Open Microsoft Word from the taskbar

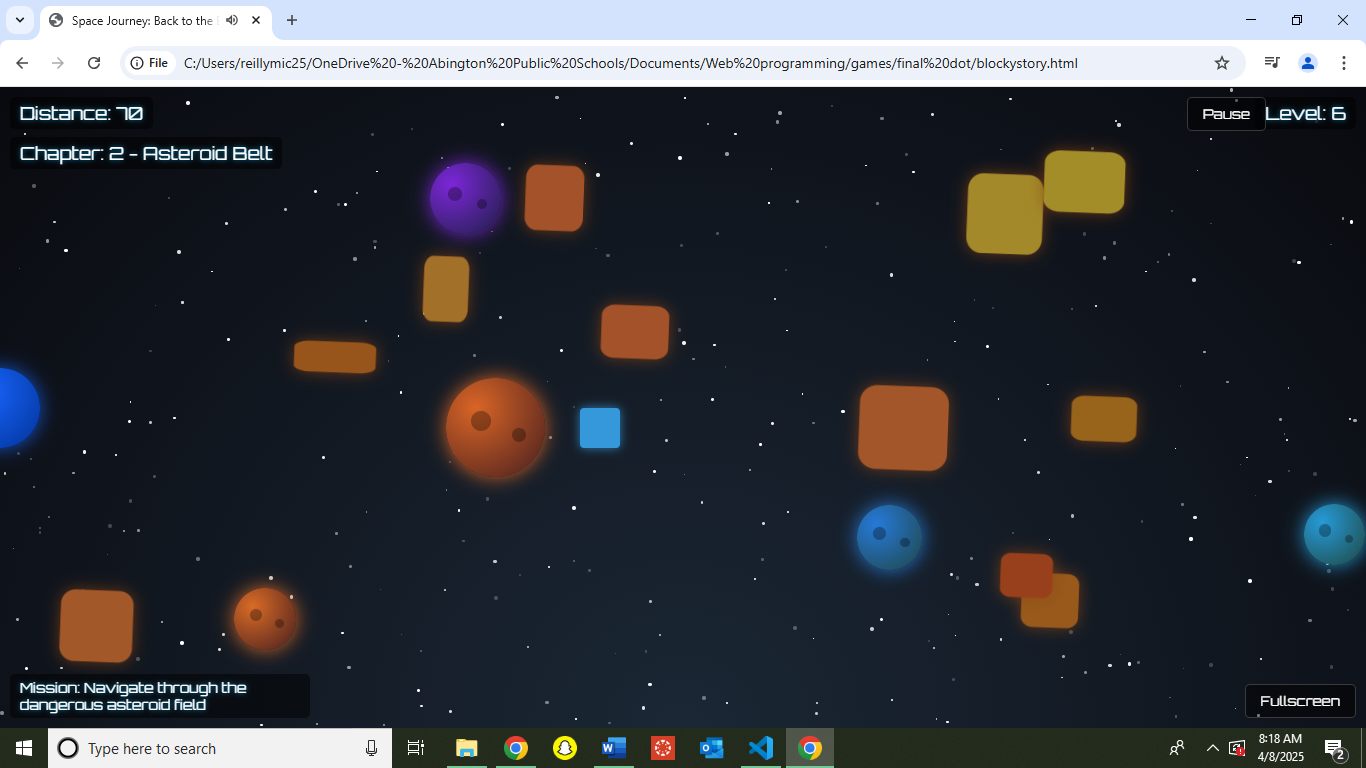[x=613, y=748]
